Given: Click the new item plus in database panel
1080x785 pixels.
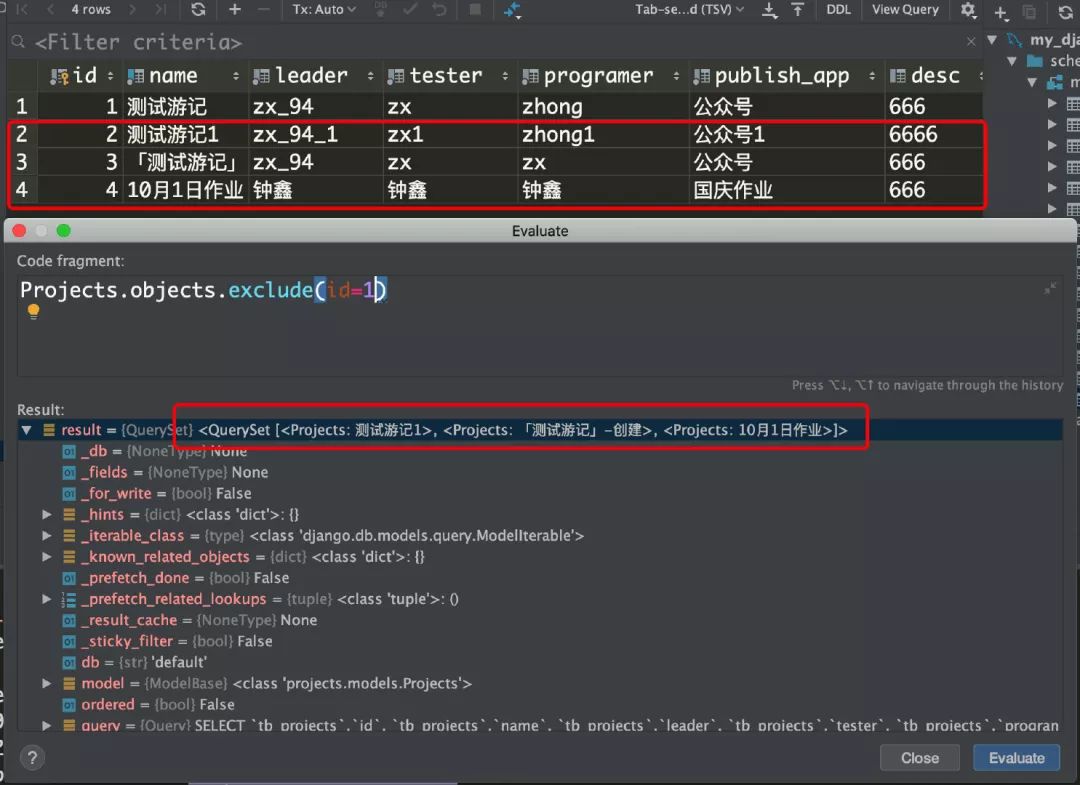Looking at the screenshot, I should 1001,12.
